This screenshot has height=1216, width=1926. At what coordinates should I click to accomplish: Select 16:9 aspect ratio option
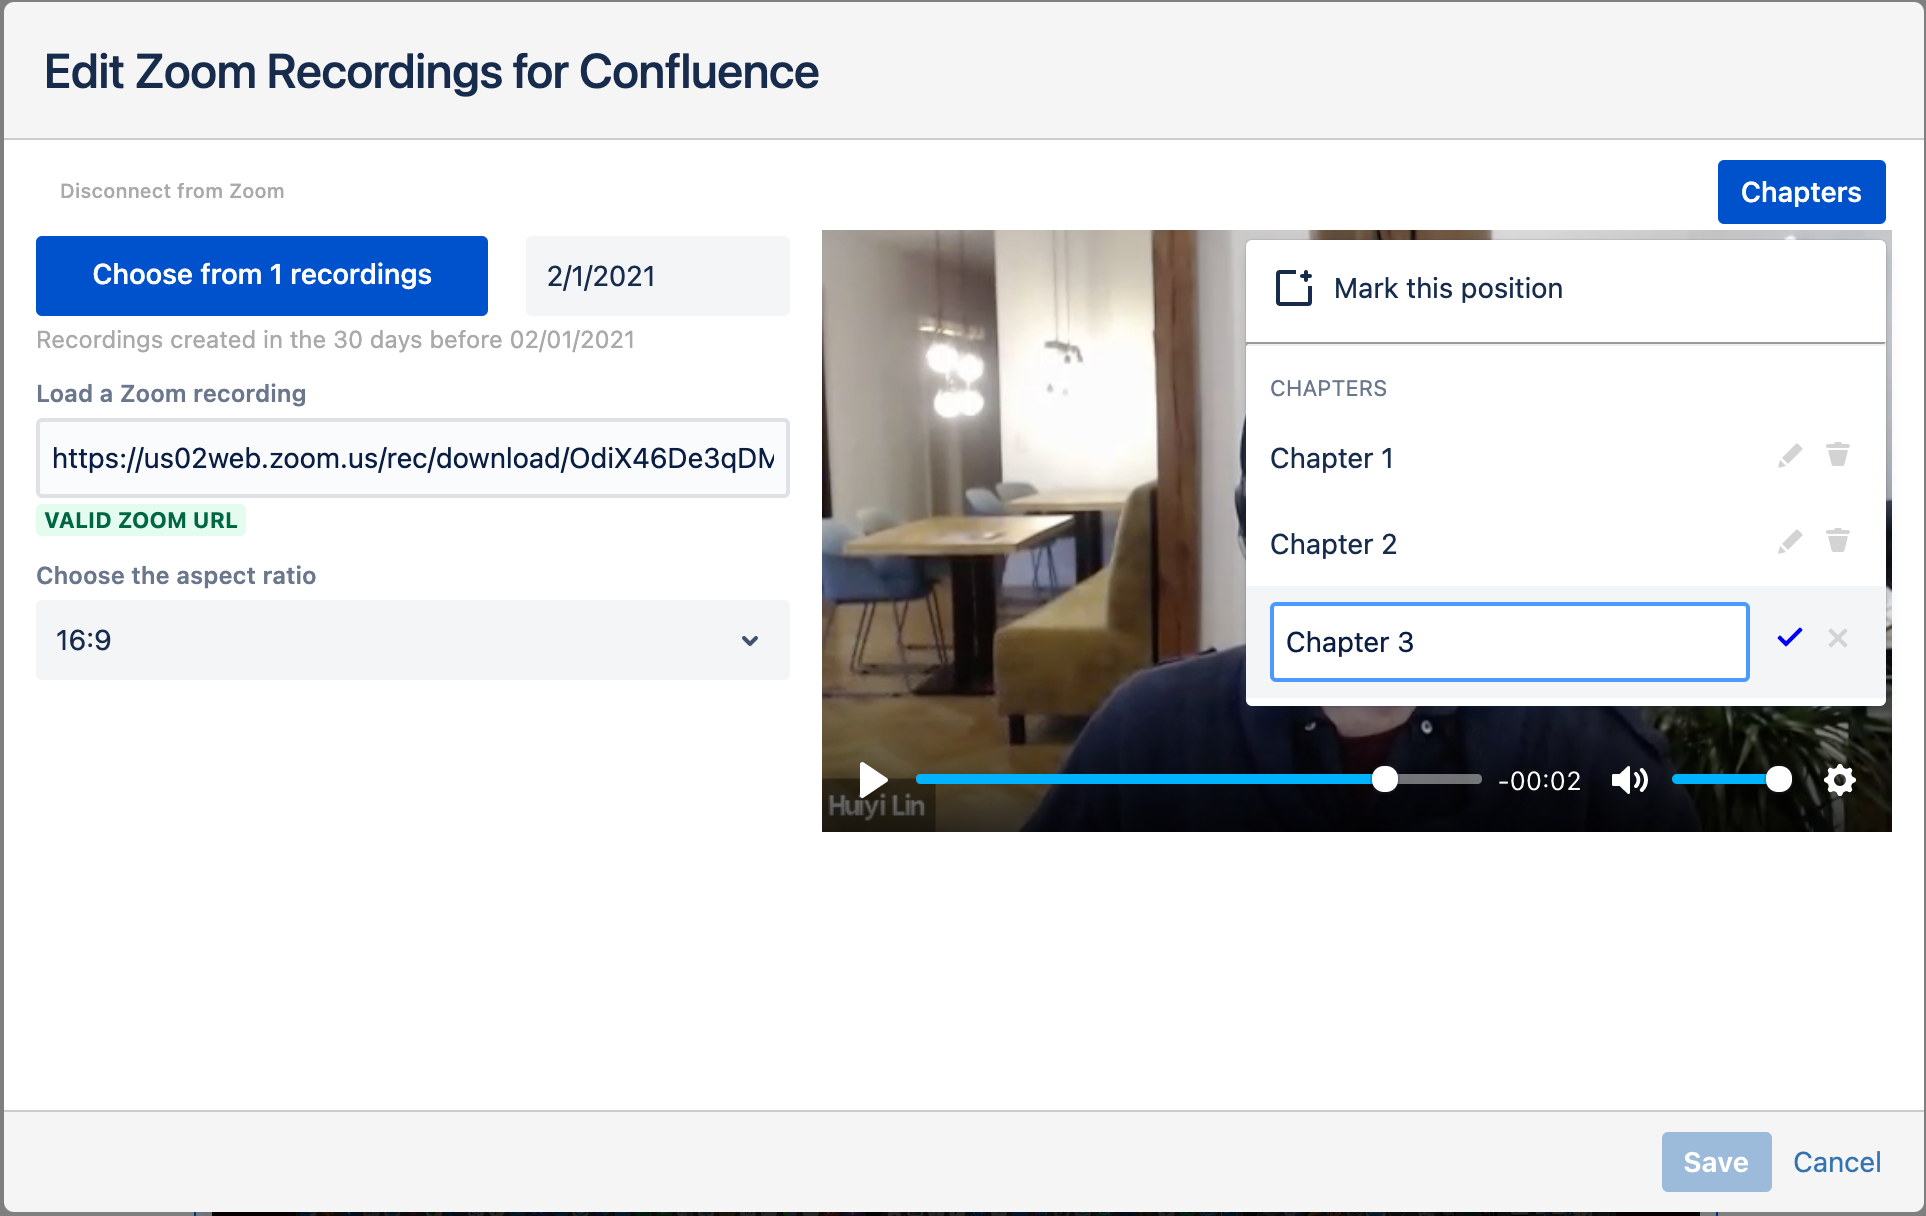tap(406, 640)
